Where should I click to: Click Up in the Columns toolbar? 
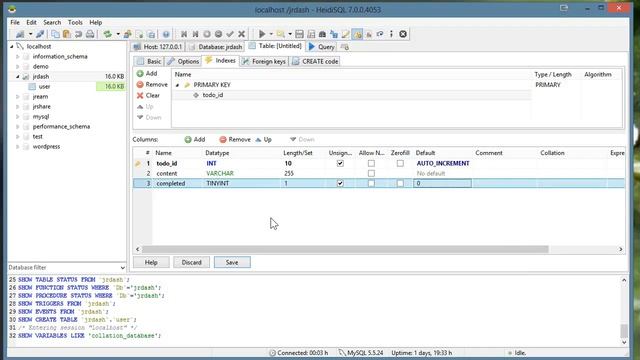(x=264, y=140)
